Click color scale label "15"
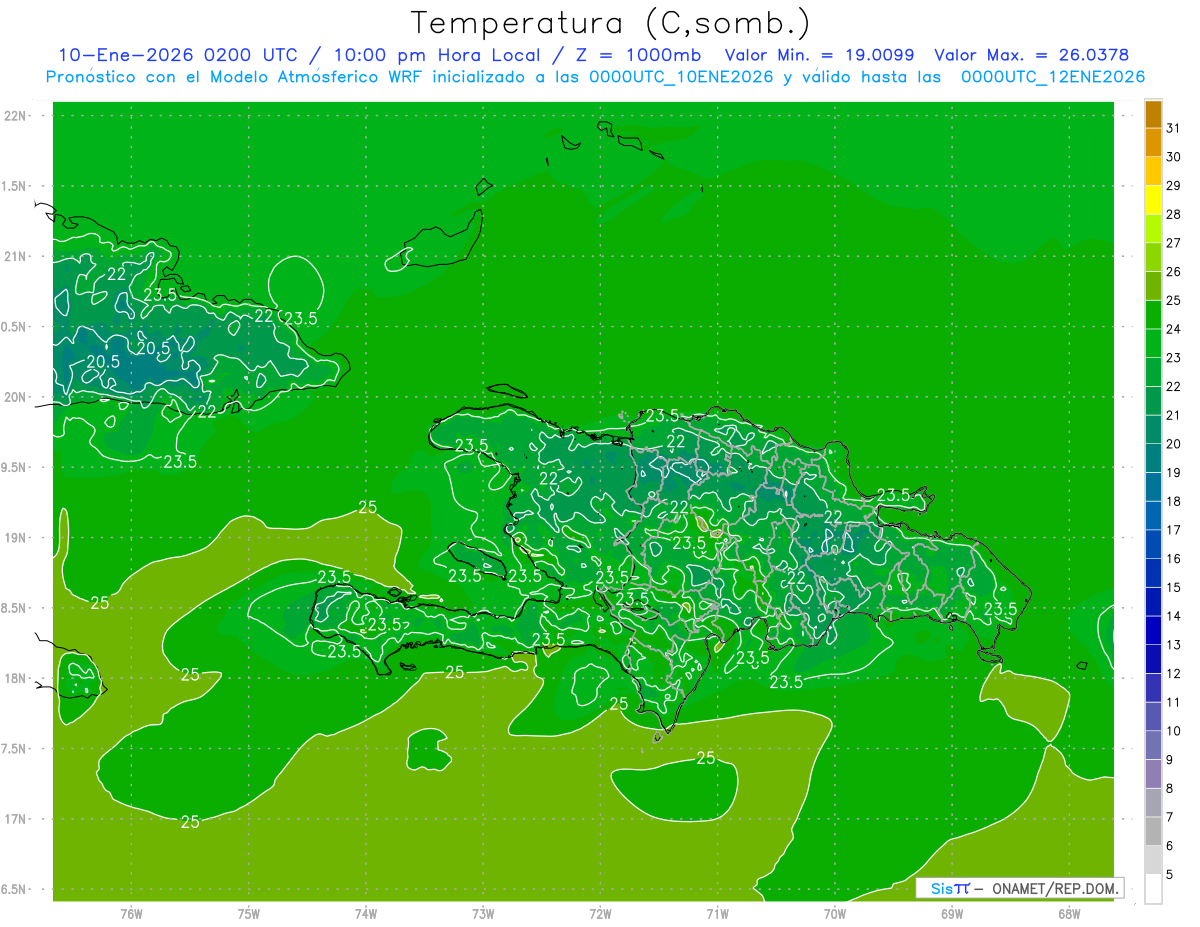The width and height of the screenshot is (1200, 927). pyautogui.click(x=1174, y=587)
